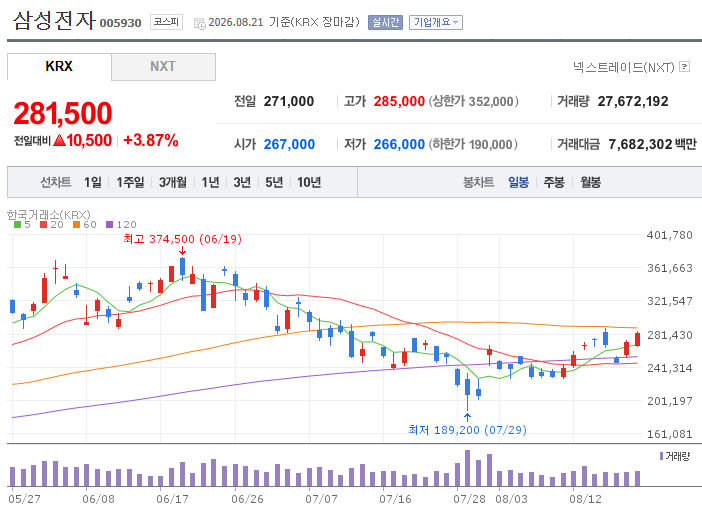
Task: Click the +3.87% change percentage
Action: [x=151, y=140]
